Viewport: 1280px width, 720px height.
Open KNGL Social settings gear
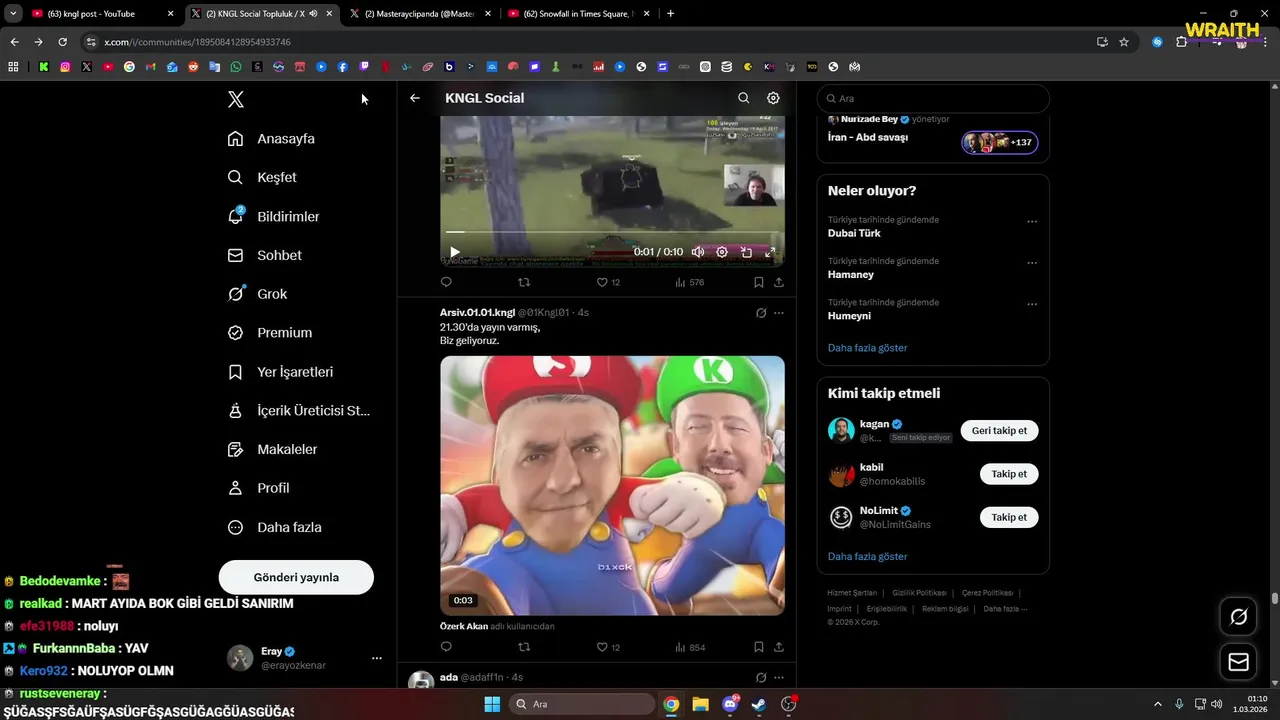click(x=773, y=98)
